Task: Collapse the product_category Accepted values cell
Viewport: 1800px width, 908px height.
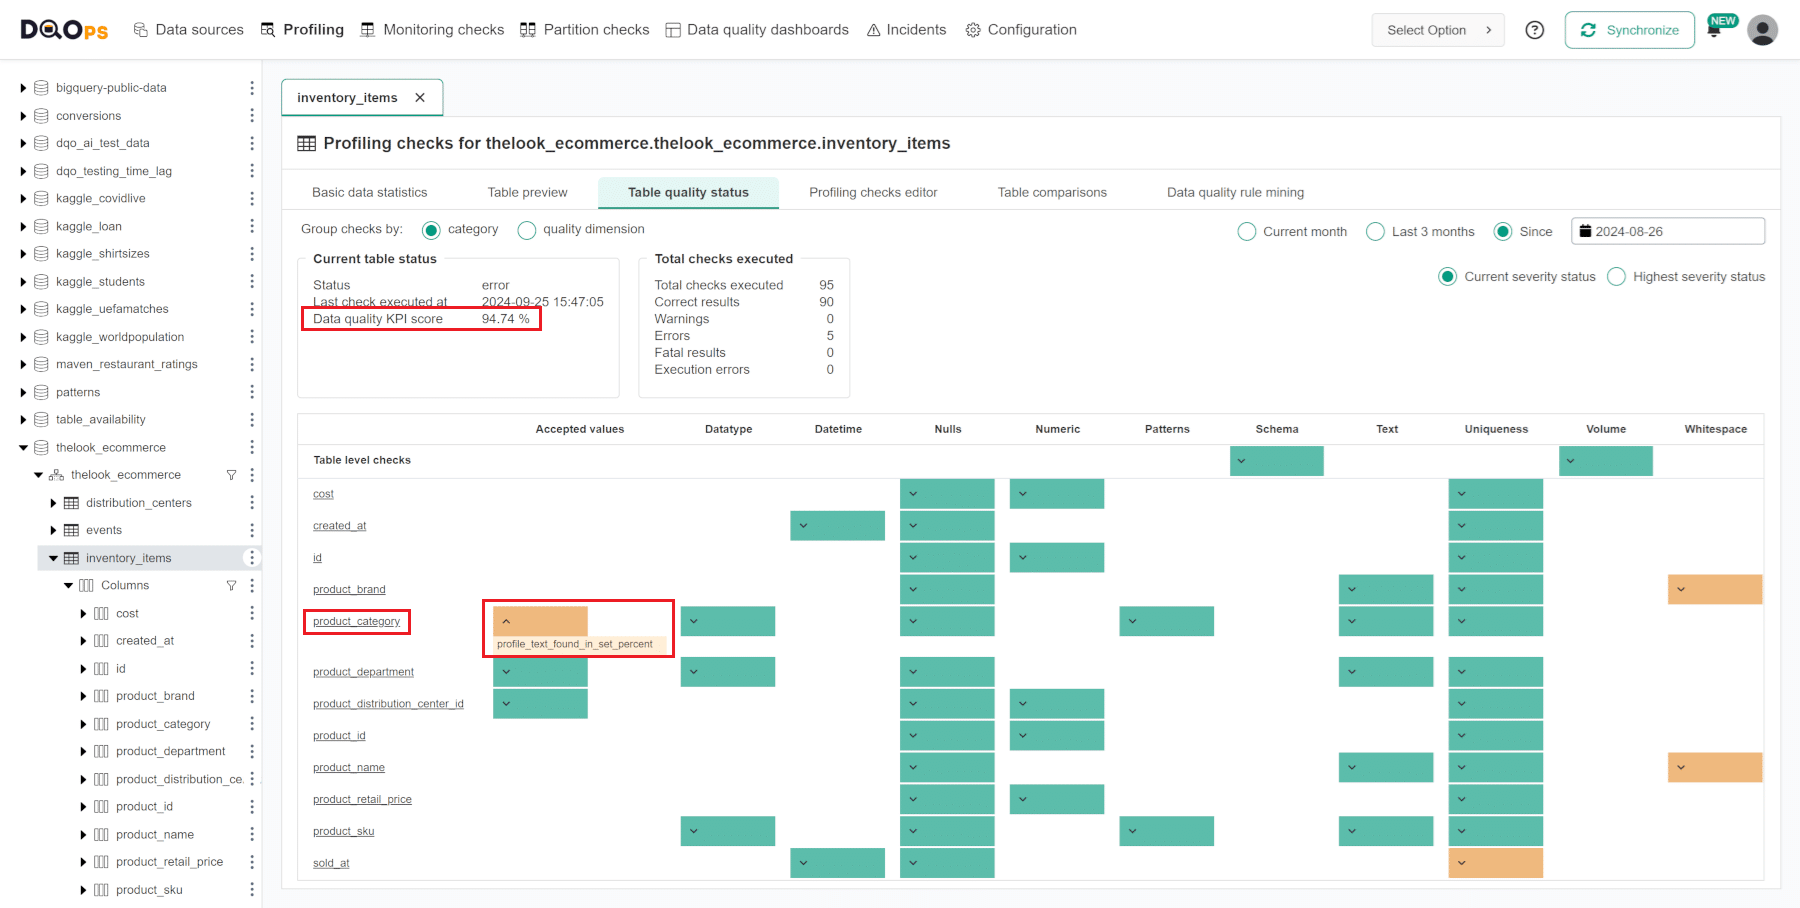Action: tap(506, 621)
